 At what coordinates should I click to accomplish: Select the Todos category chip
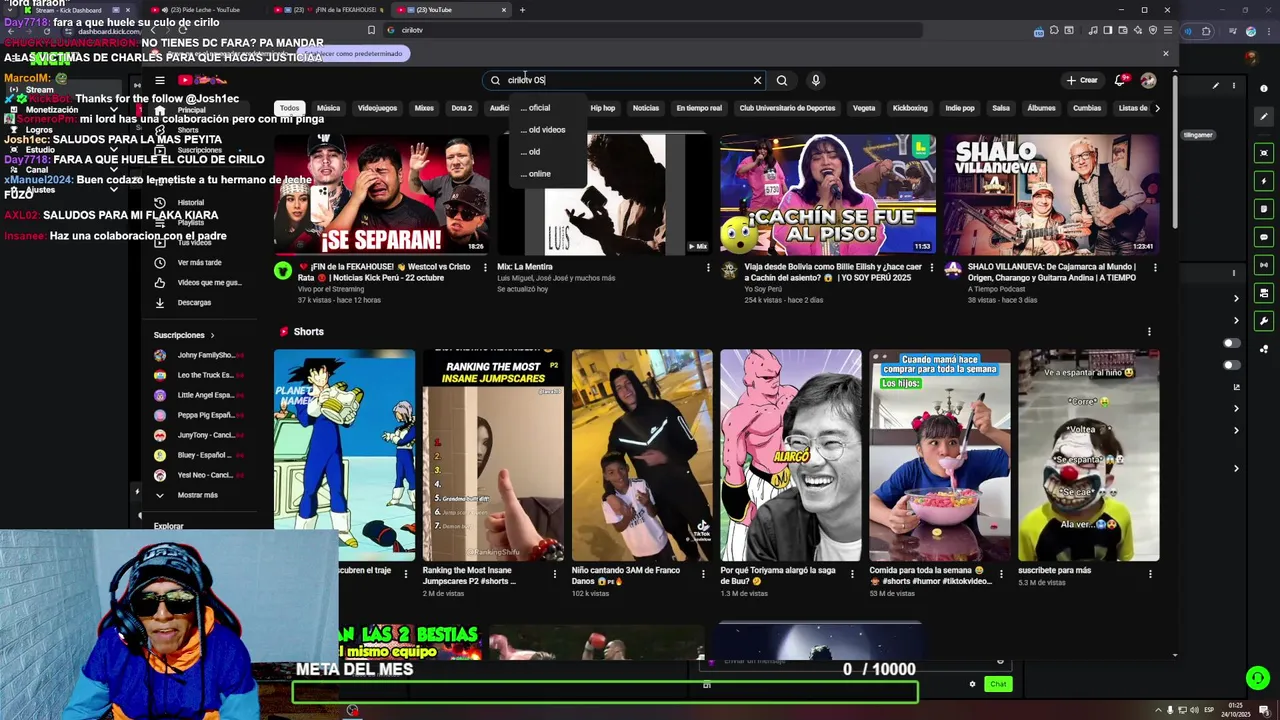289,108
